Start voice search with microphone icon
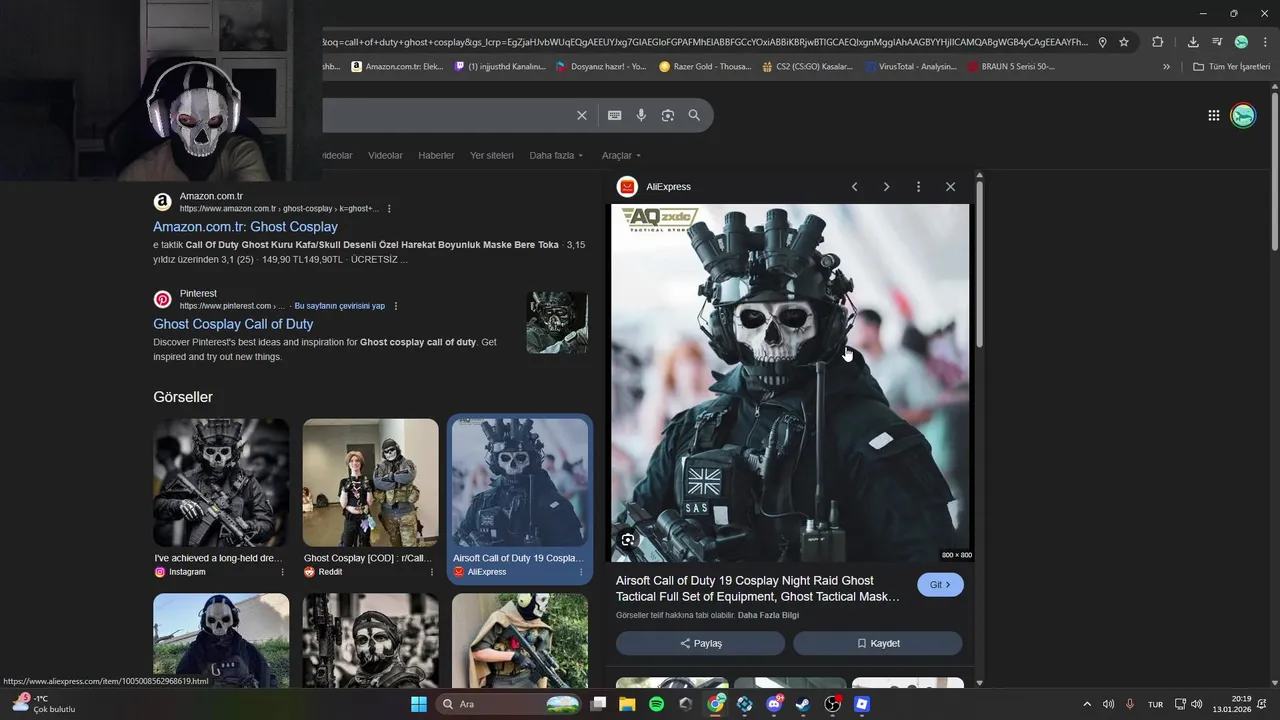The image size is (1280, 720). tap(641, 115)
